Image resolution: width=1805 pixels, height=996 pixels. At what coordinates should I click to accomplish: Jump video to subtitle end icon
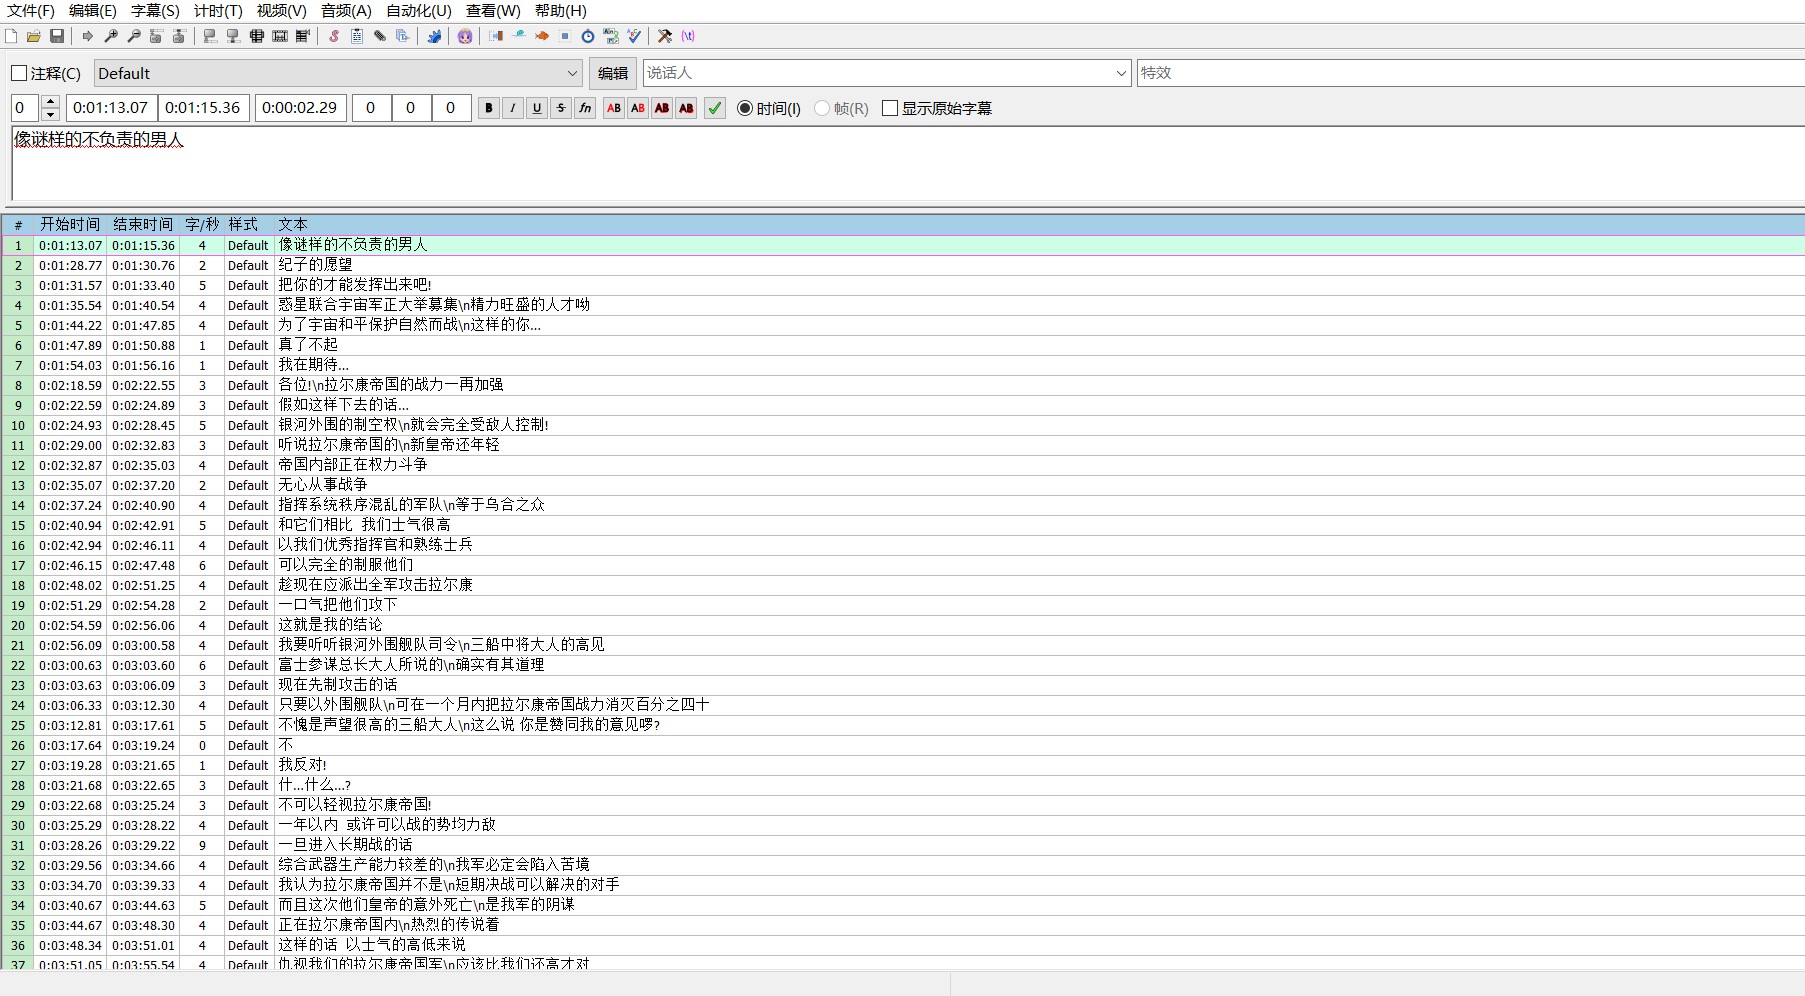coord(179,36)
